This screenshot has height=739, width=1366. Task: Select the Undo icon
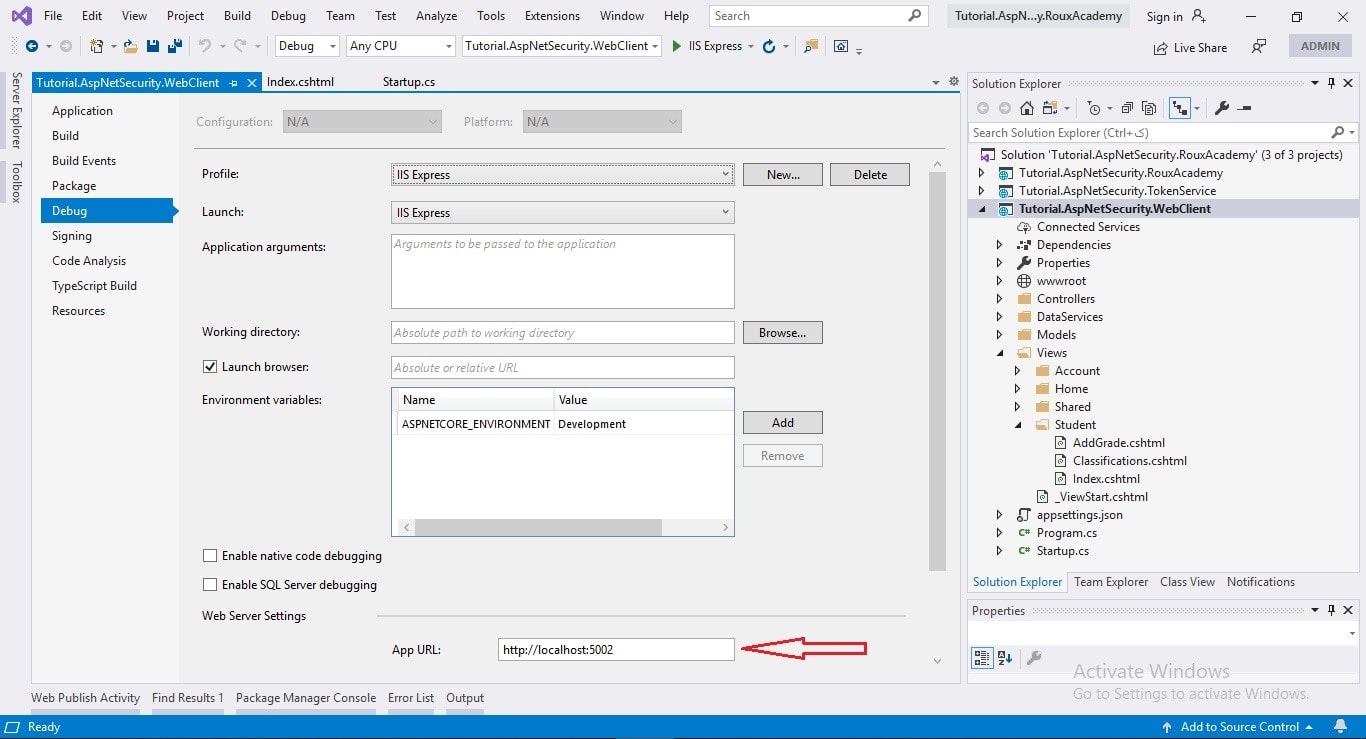point(205,46)
